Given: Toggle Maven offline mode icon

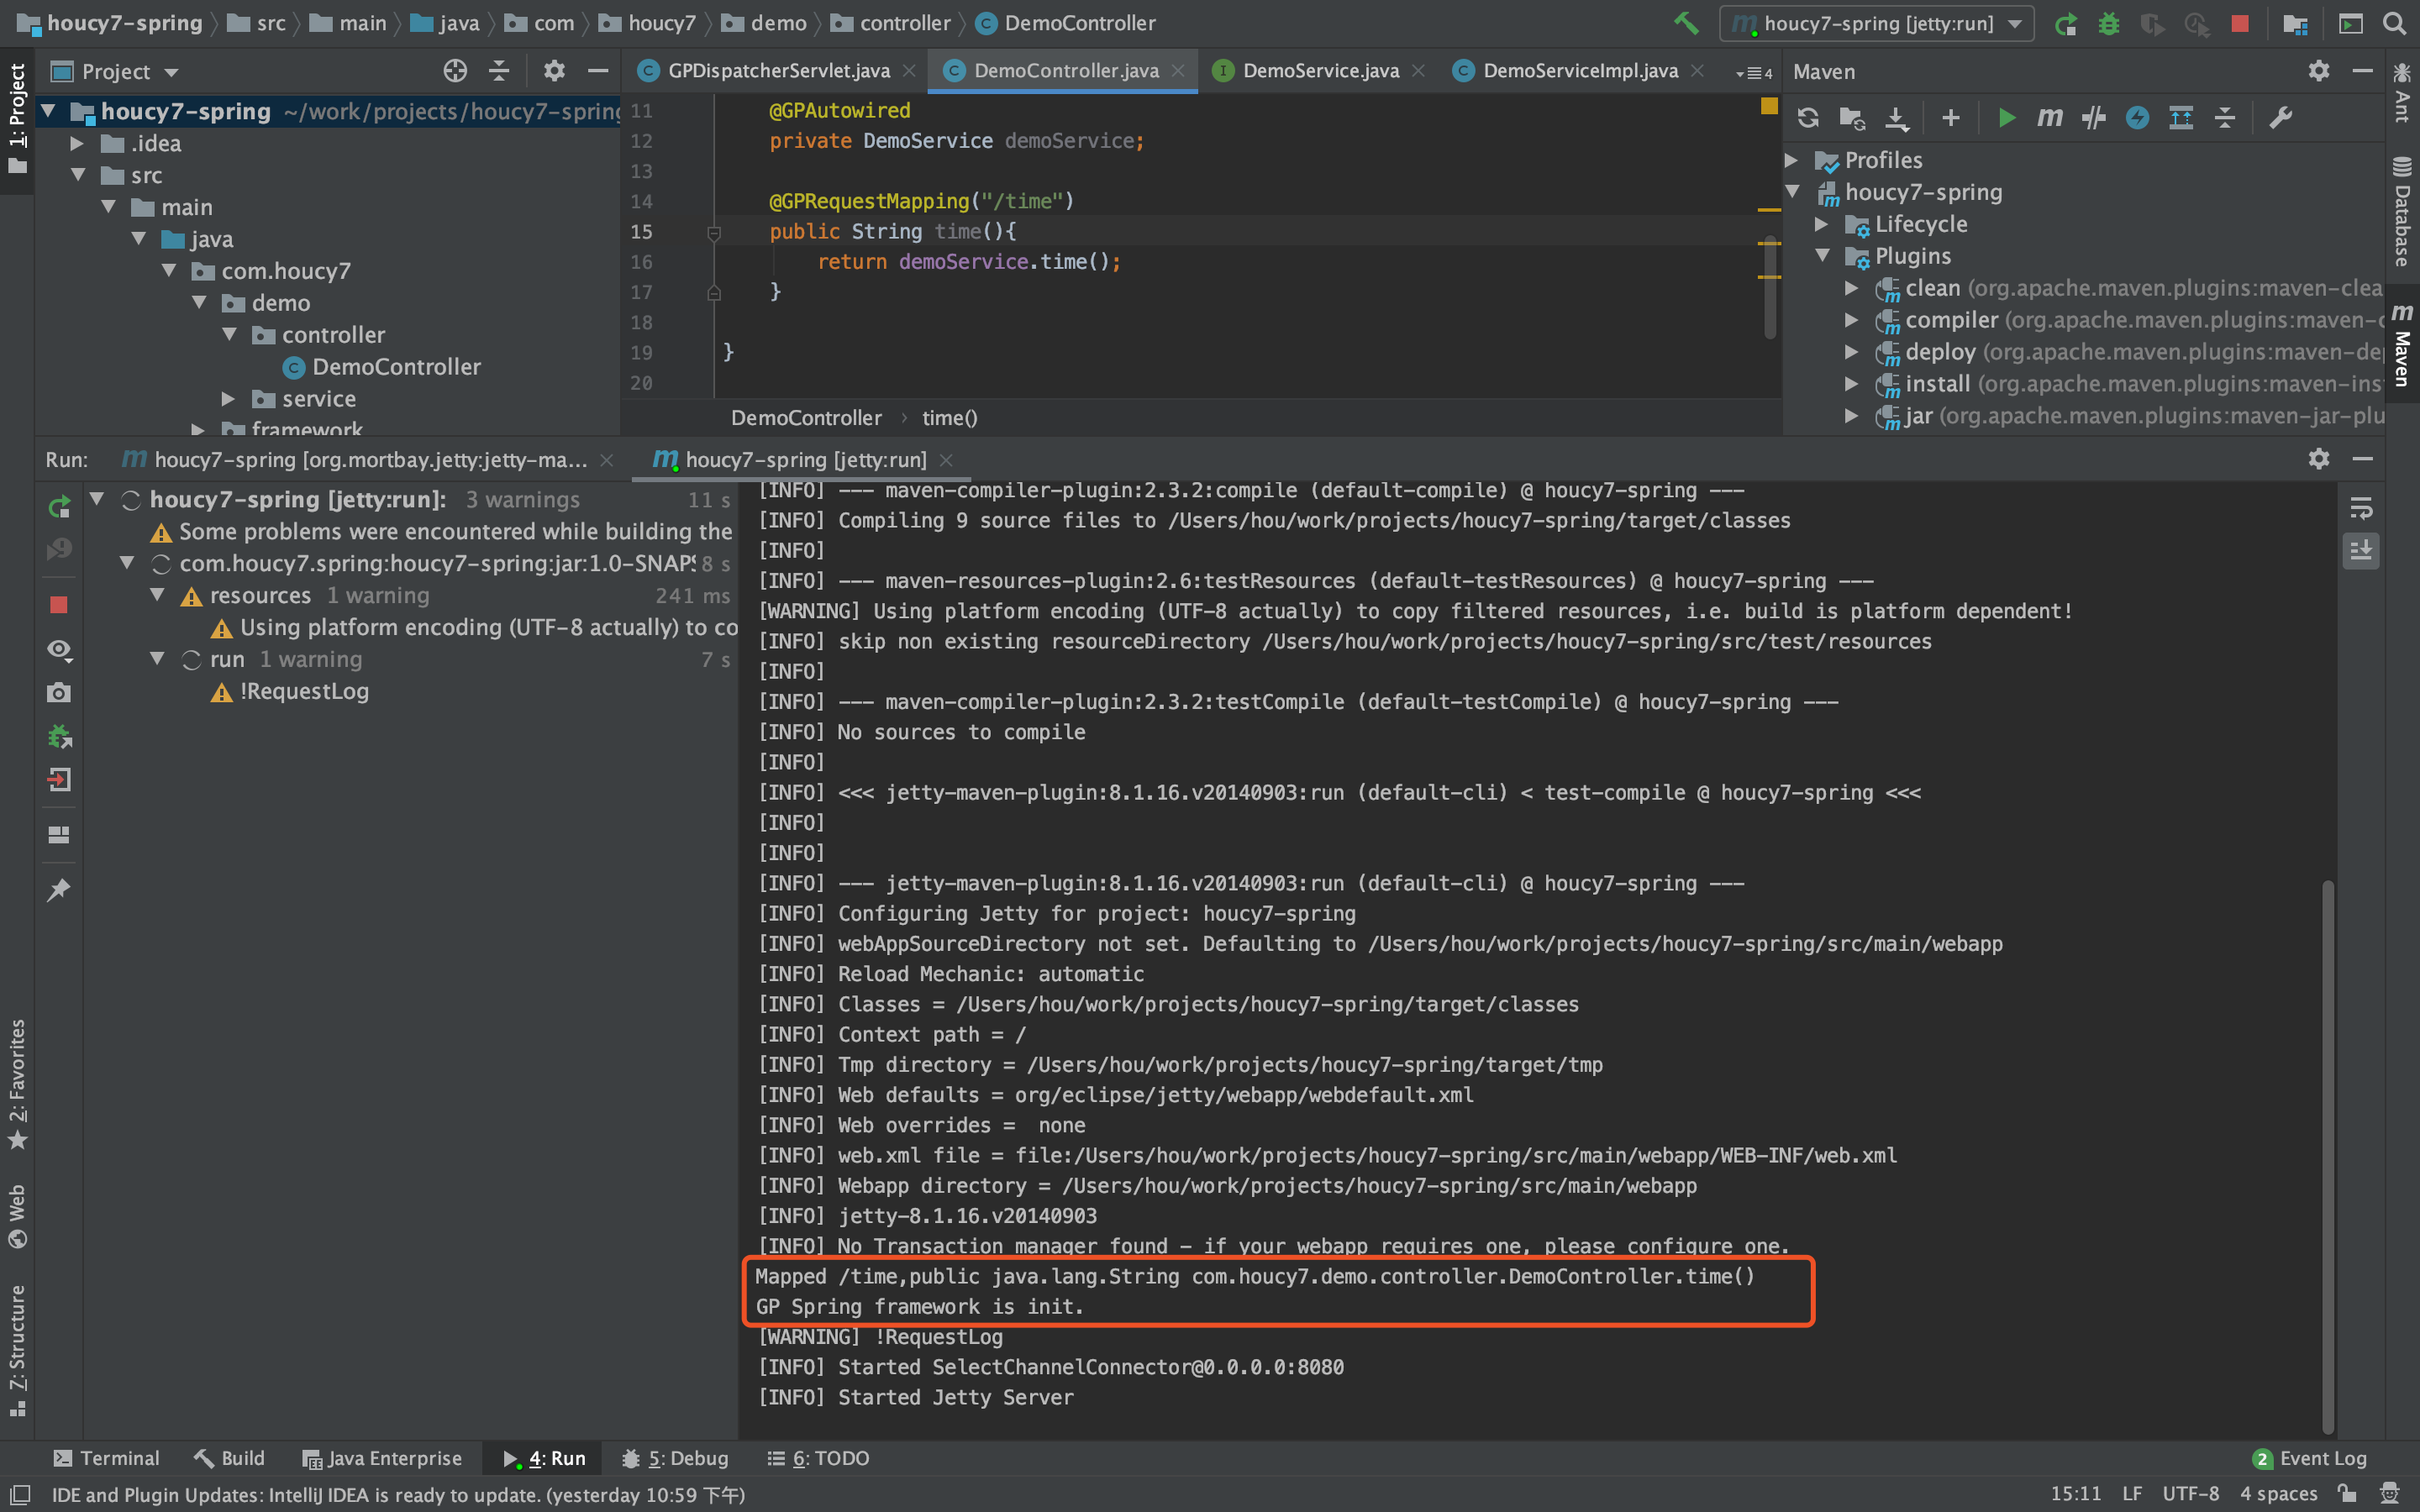Looking at the screenshot, I should [x=2093, y=118].
